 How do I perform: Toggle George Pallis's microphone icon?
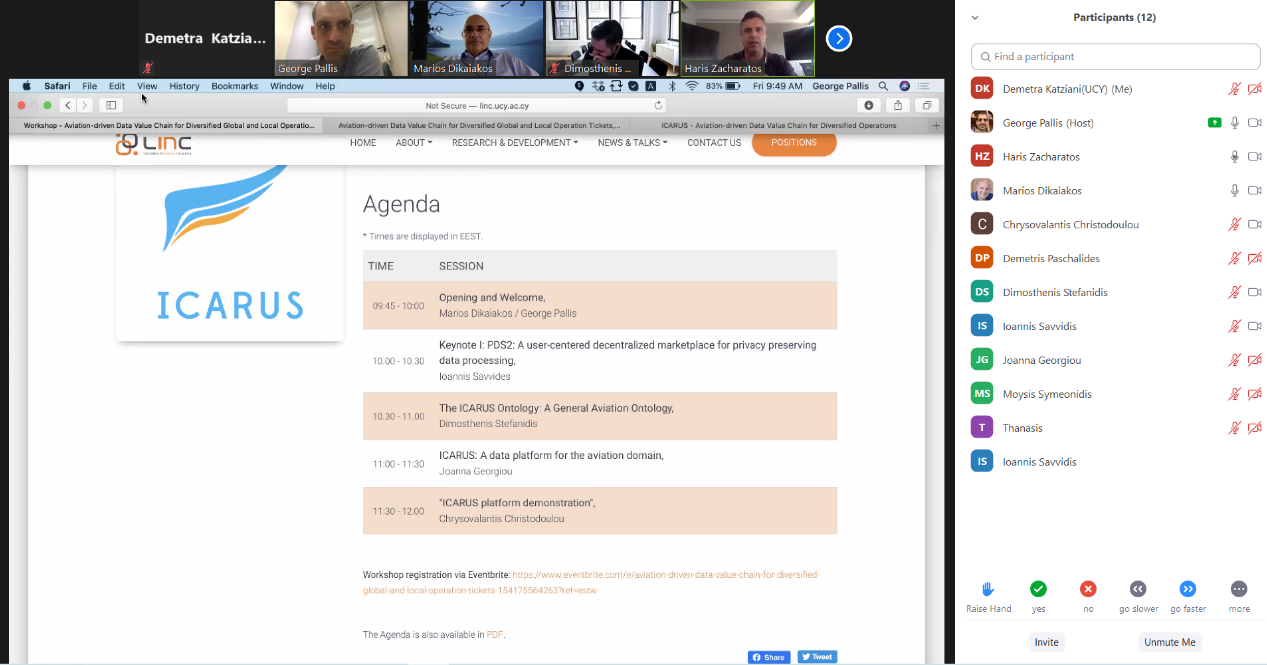1235,123
